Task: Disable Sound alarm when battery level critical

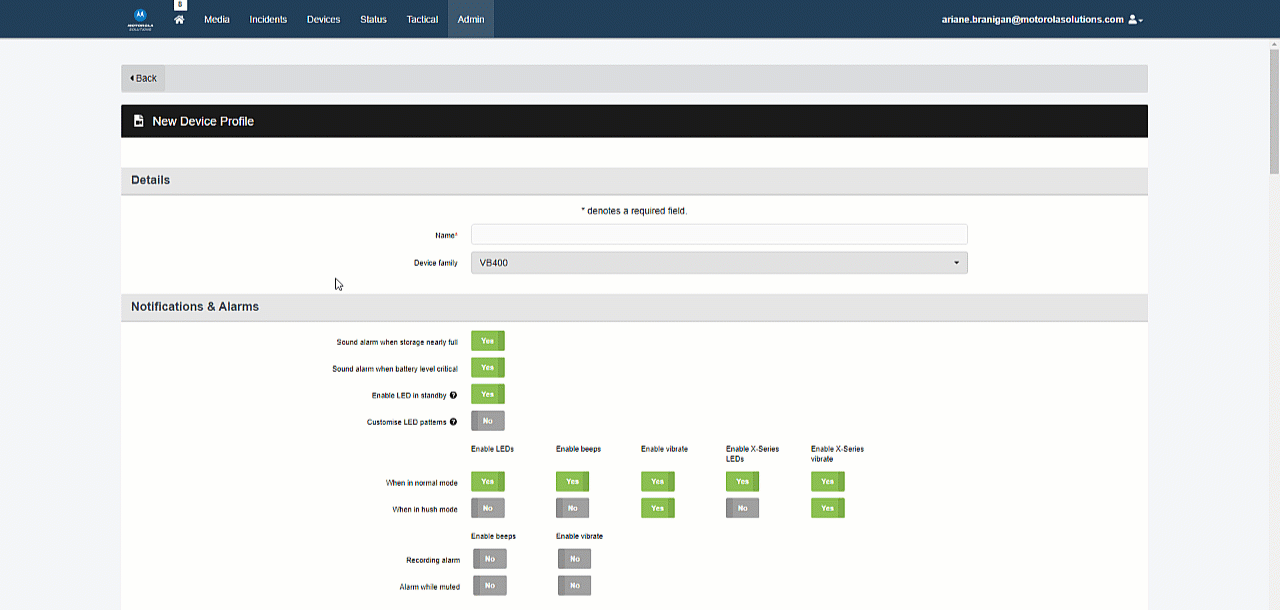Action: 488,368
